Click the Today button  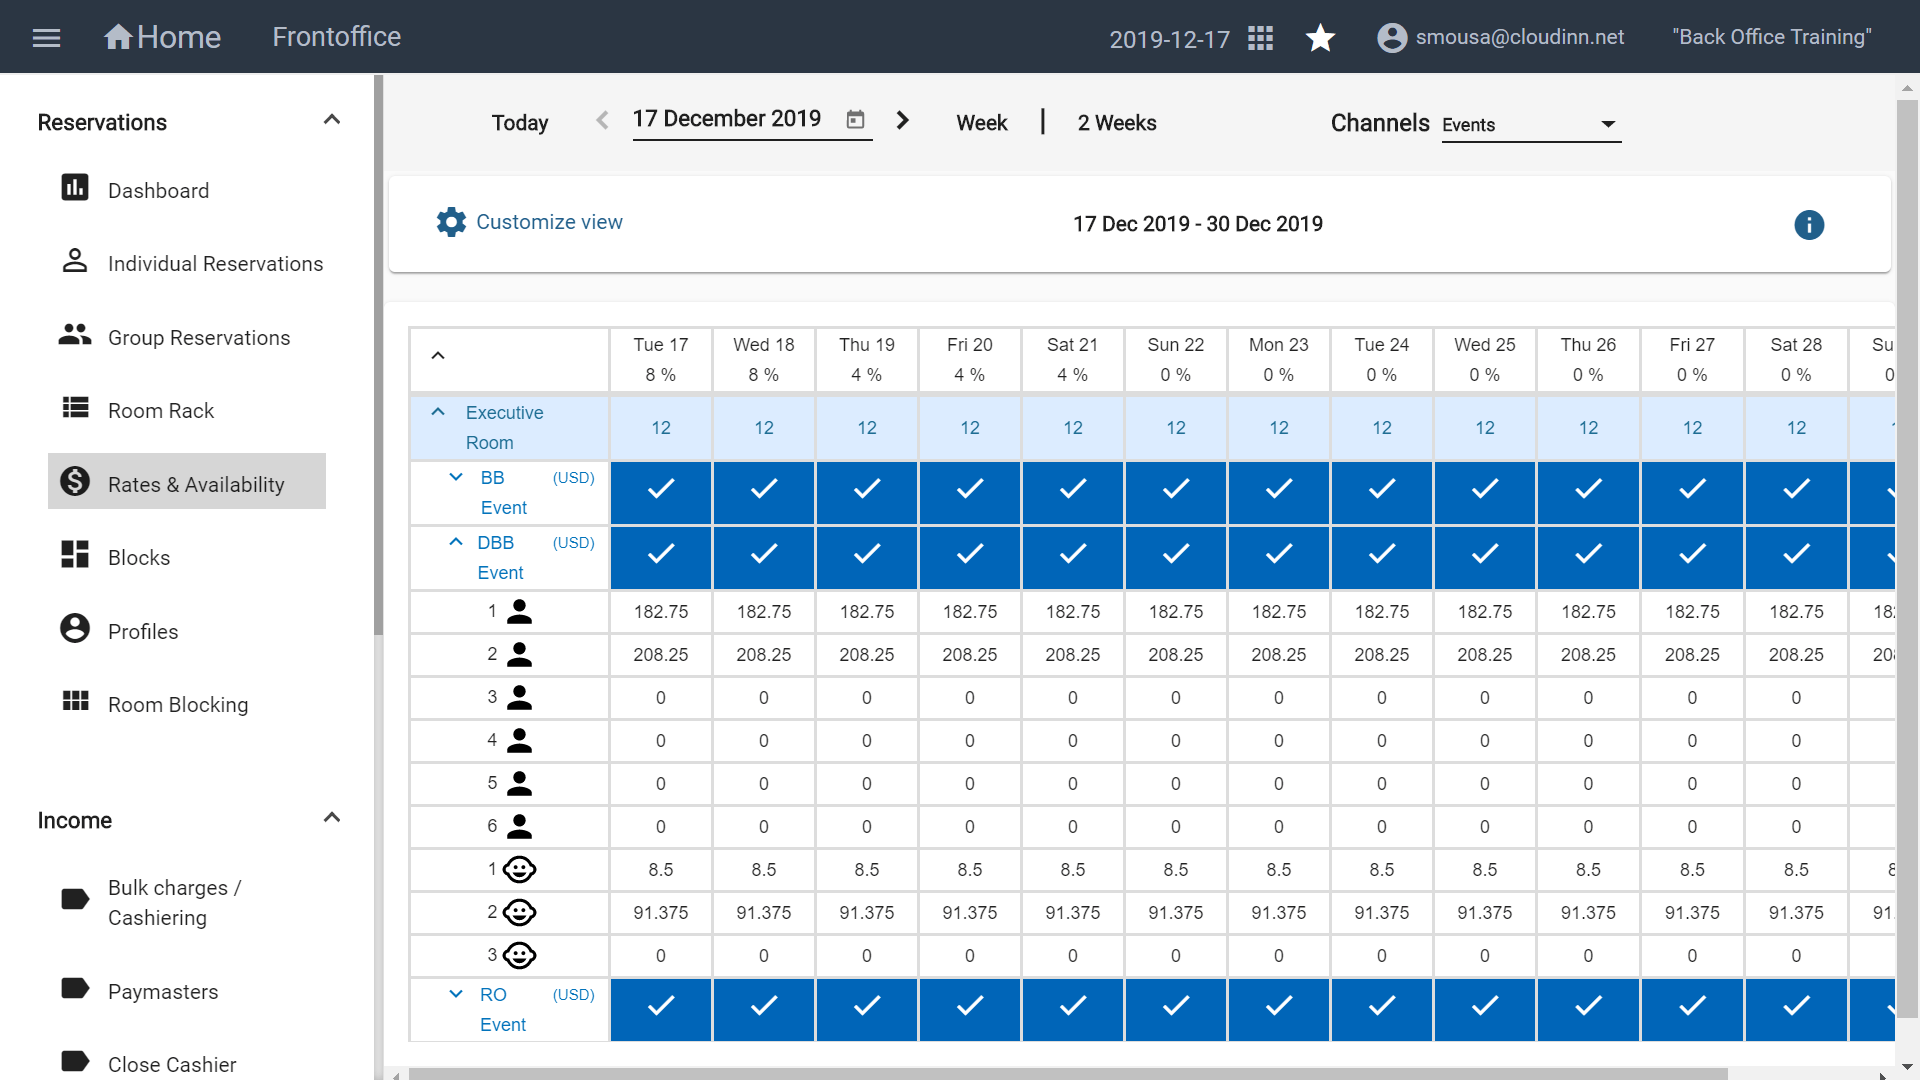click(520, 123)
